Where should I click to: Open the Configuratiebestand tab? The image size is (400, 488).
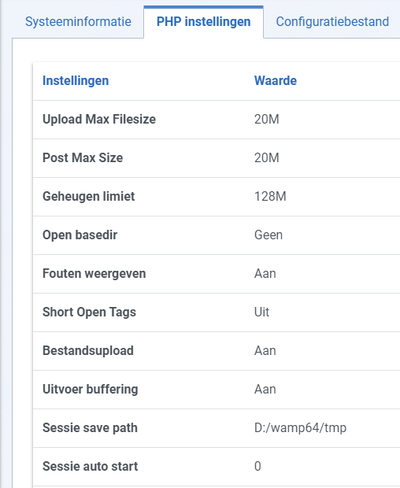332,22
